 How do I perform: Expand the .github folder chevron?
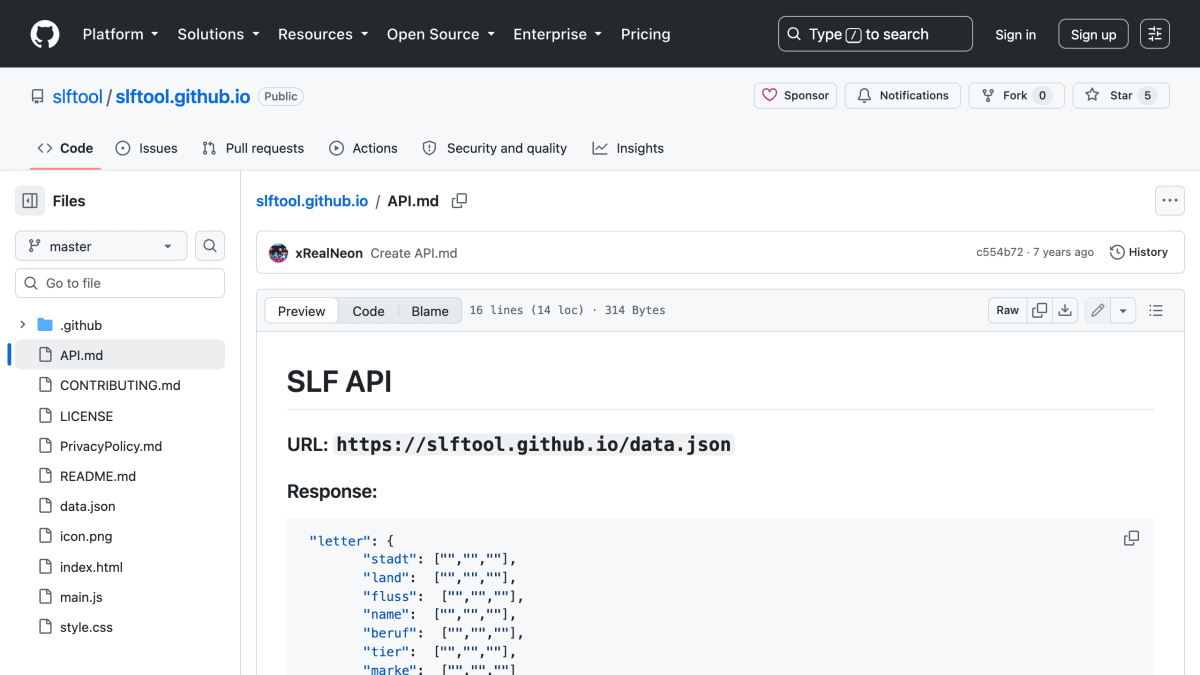coord(22,325)
